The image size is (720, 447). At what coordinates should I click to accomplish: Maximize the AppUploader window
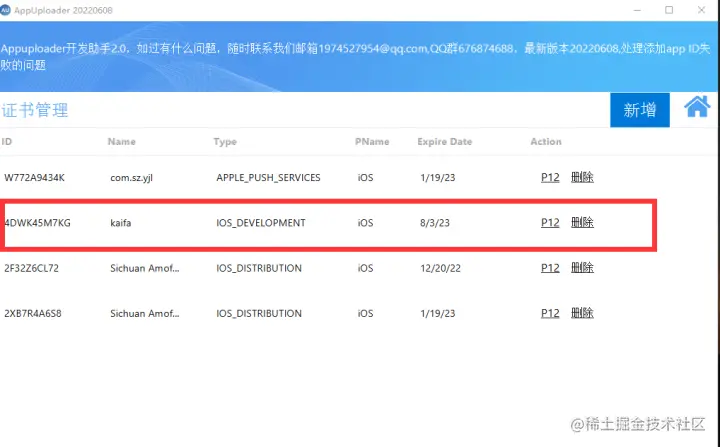[x=669, y=10]
